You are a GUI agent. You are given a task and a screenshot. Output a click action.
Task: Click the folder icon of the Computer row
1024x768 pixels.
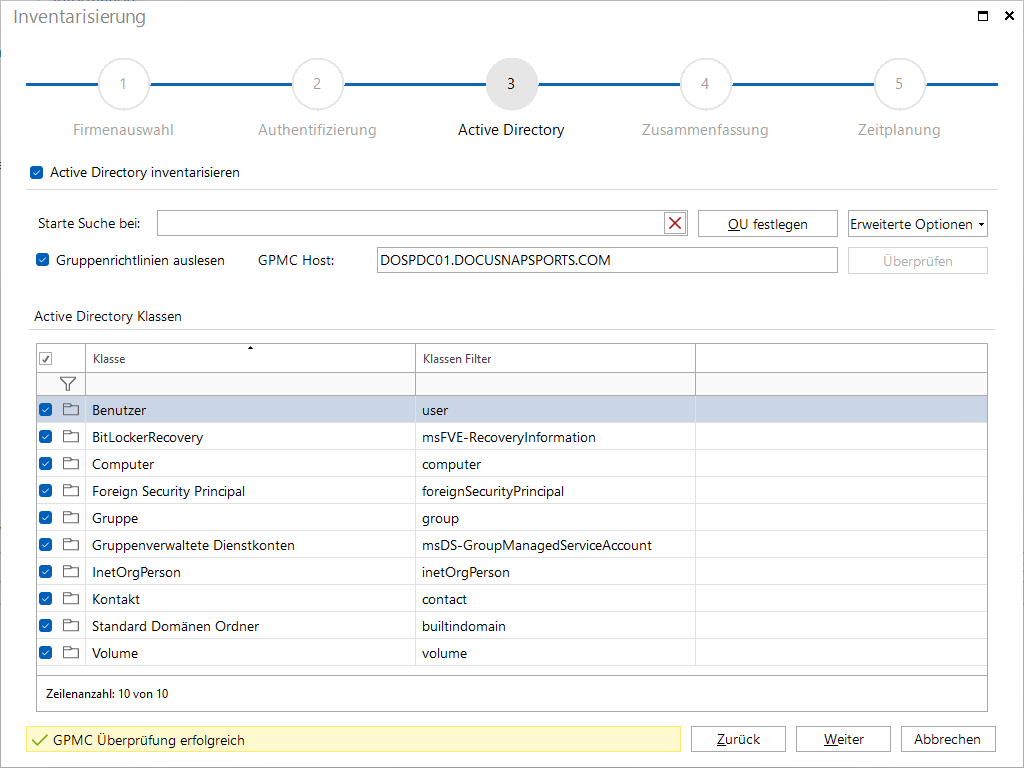pos(71,464)
